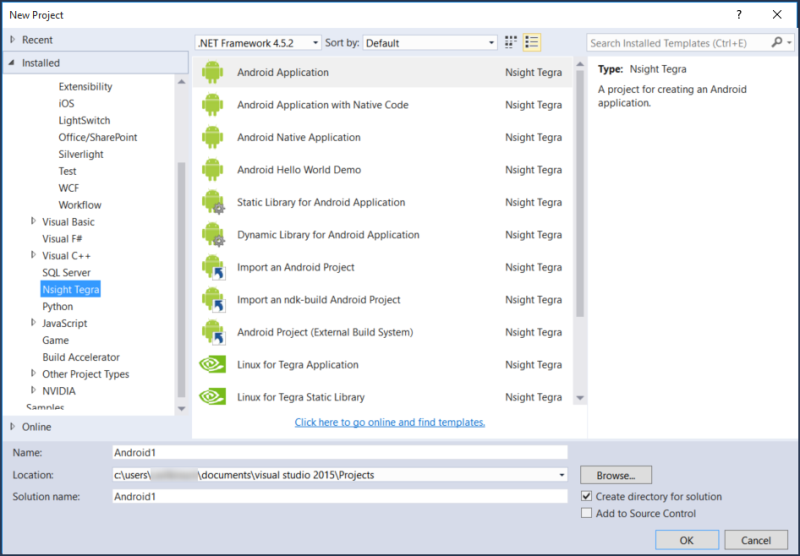Screen dimensions: 800x556
Task: Click template list scroll up arrow
Action: pyautogui.click(x=580, y=64)
